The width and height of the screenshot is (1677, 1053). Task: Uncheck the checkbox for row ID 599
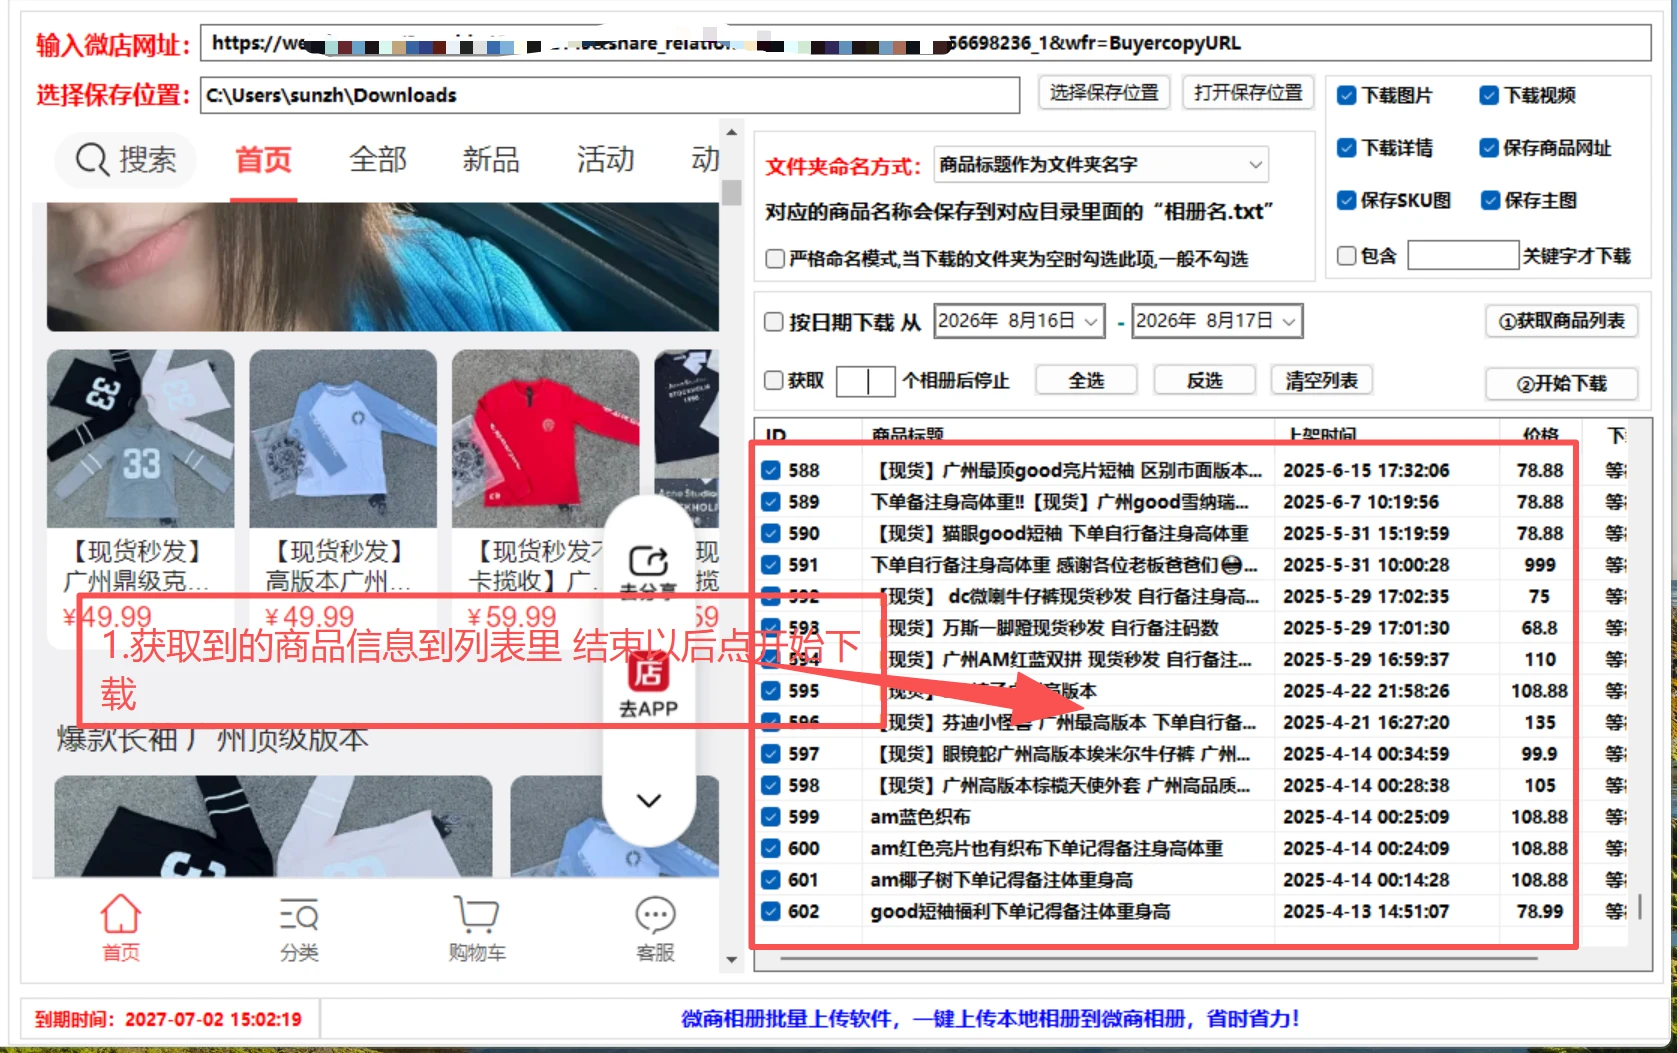pos(771,817)
